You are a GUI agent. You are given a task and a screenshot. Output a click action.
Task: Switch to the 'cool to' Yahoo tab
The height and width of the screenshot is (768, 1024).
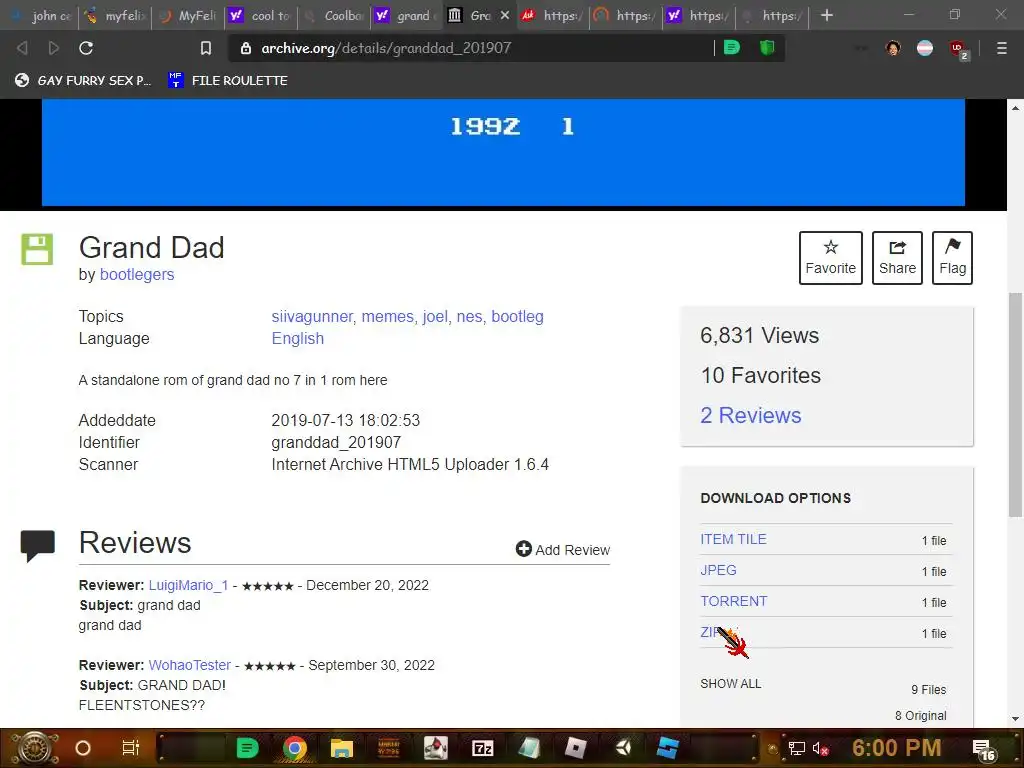[x=261, y=15]
